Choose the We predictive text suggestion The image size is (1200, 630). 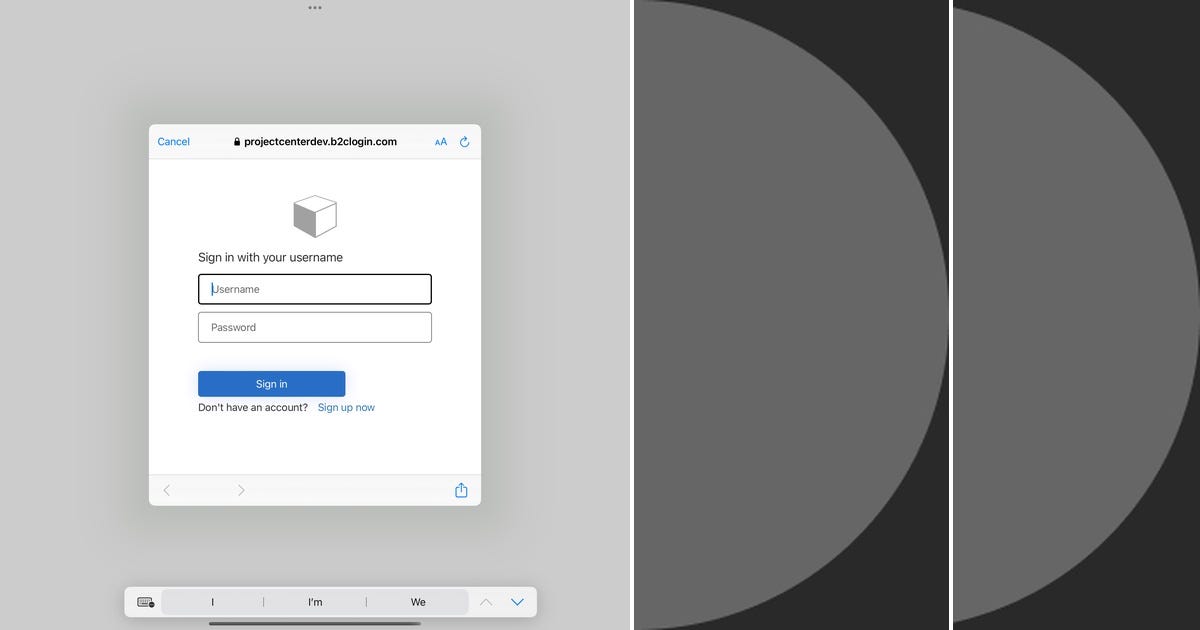point(418,601)
